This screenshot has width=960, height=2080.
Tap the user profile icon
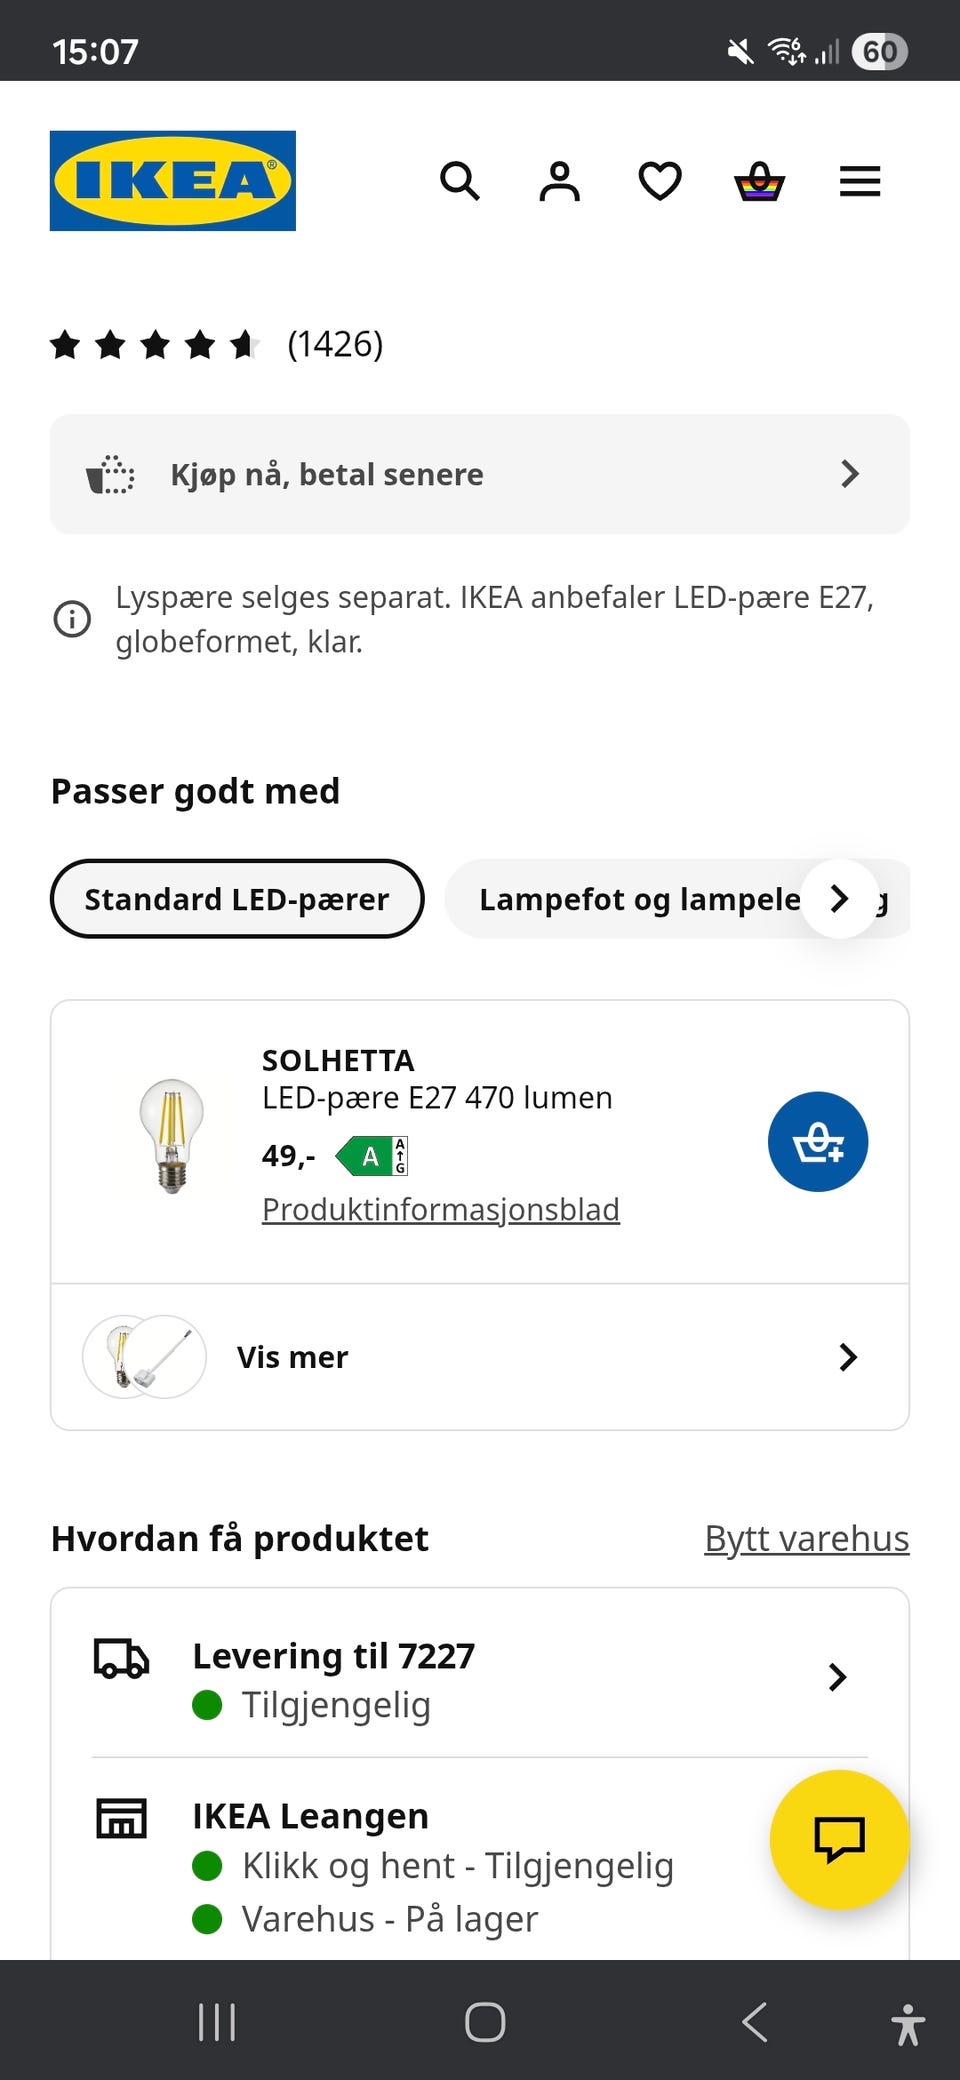(560, 181)
